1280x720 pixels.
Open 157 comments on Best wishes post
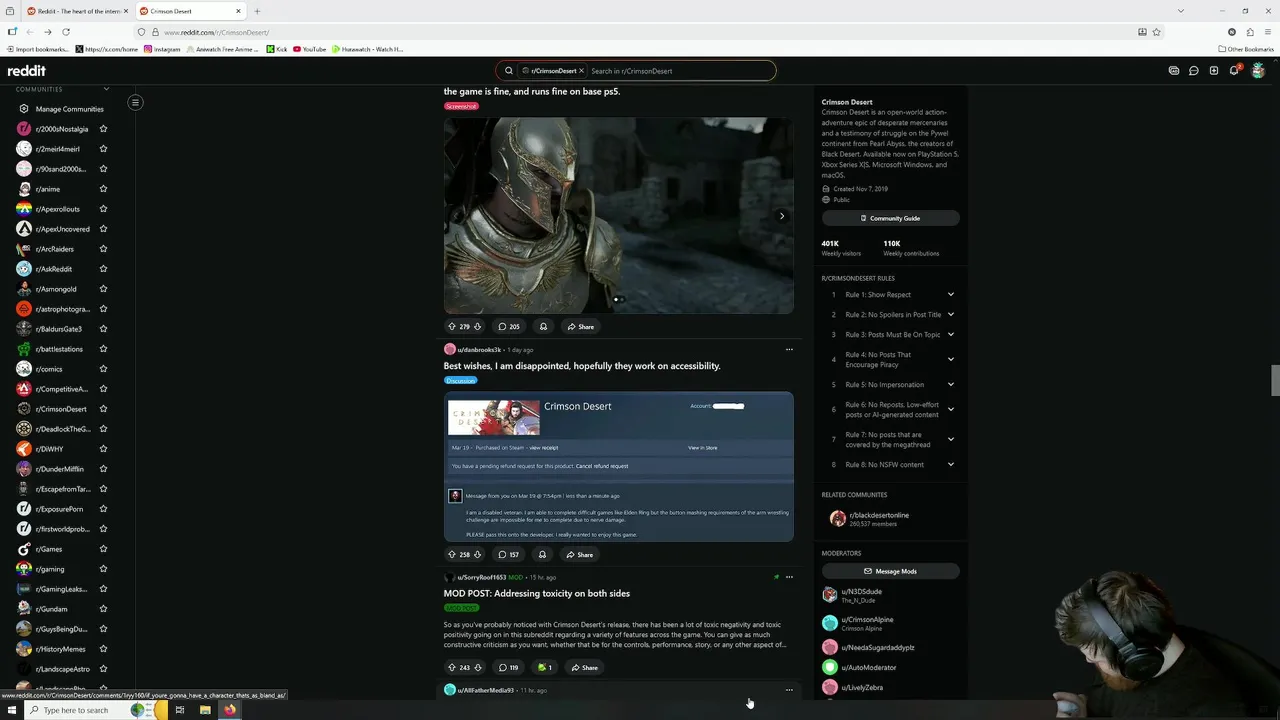pyautogui.click(x=508, y=554)
